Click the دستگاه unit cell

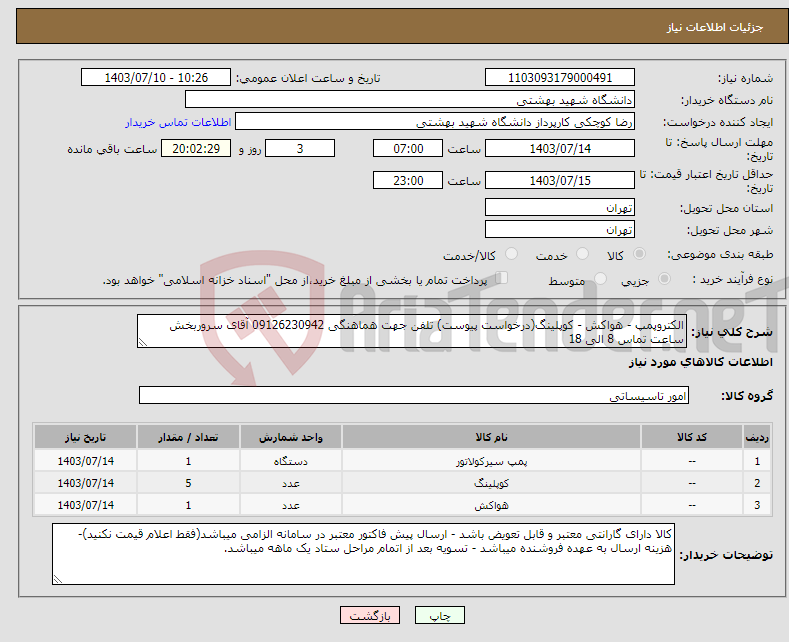point(291,461)
